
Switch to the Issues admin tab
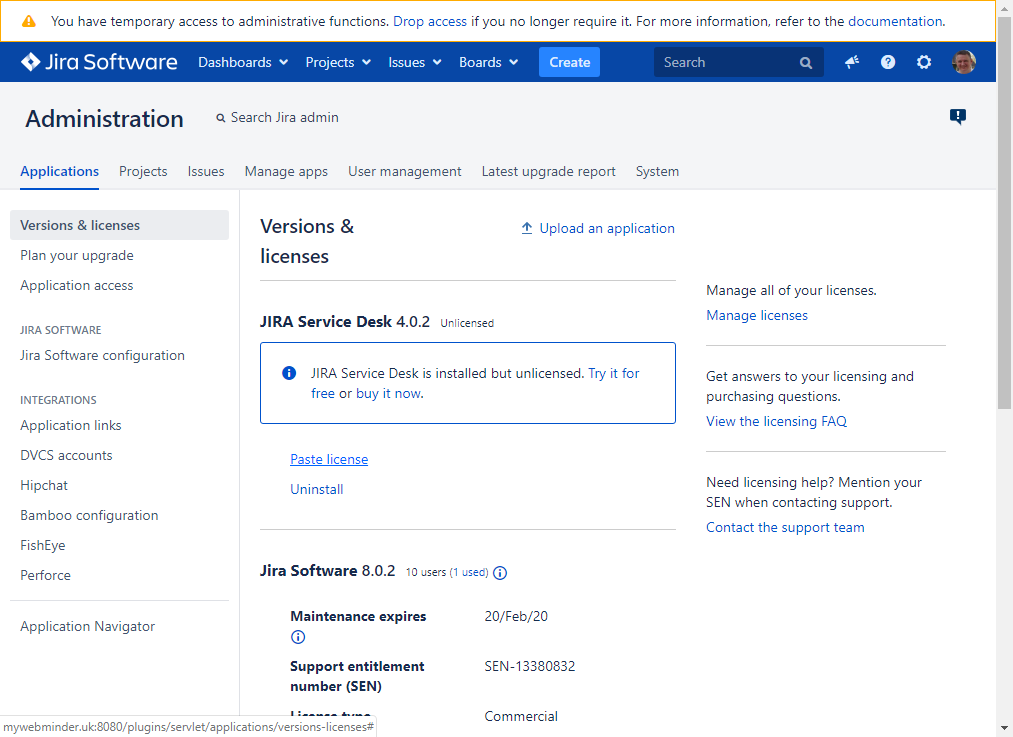pyautogui.click(x=205, y=171)
